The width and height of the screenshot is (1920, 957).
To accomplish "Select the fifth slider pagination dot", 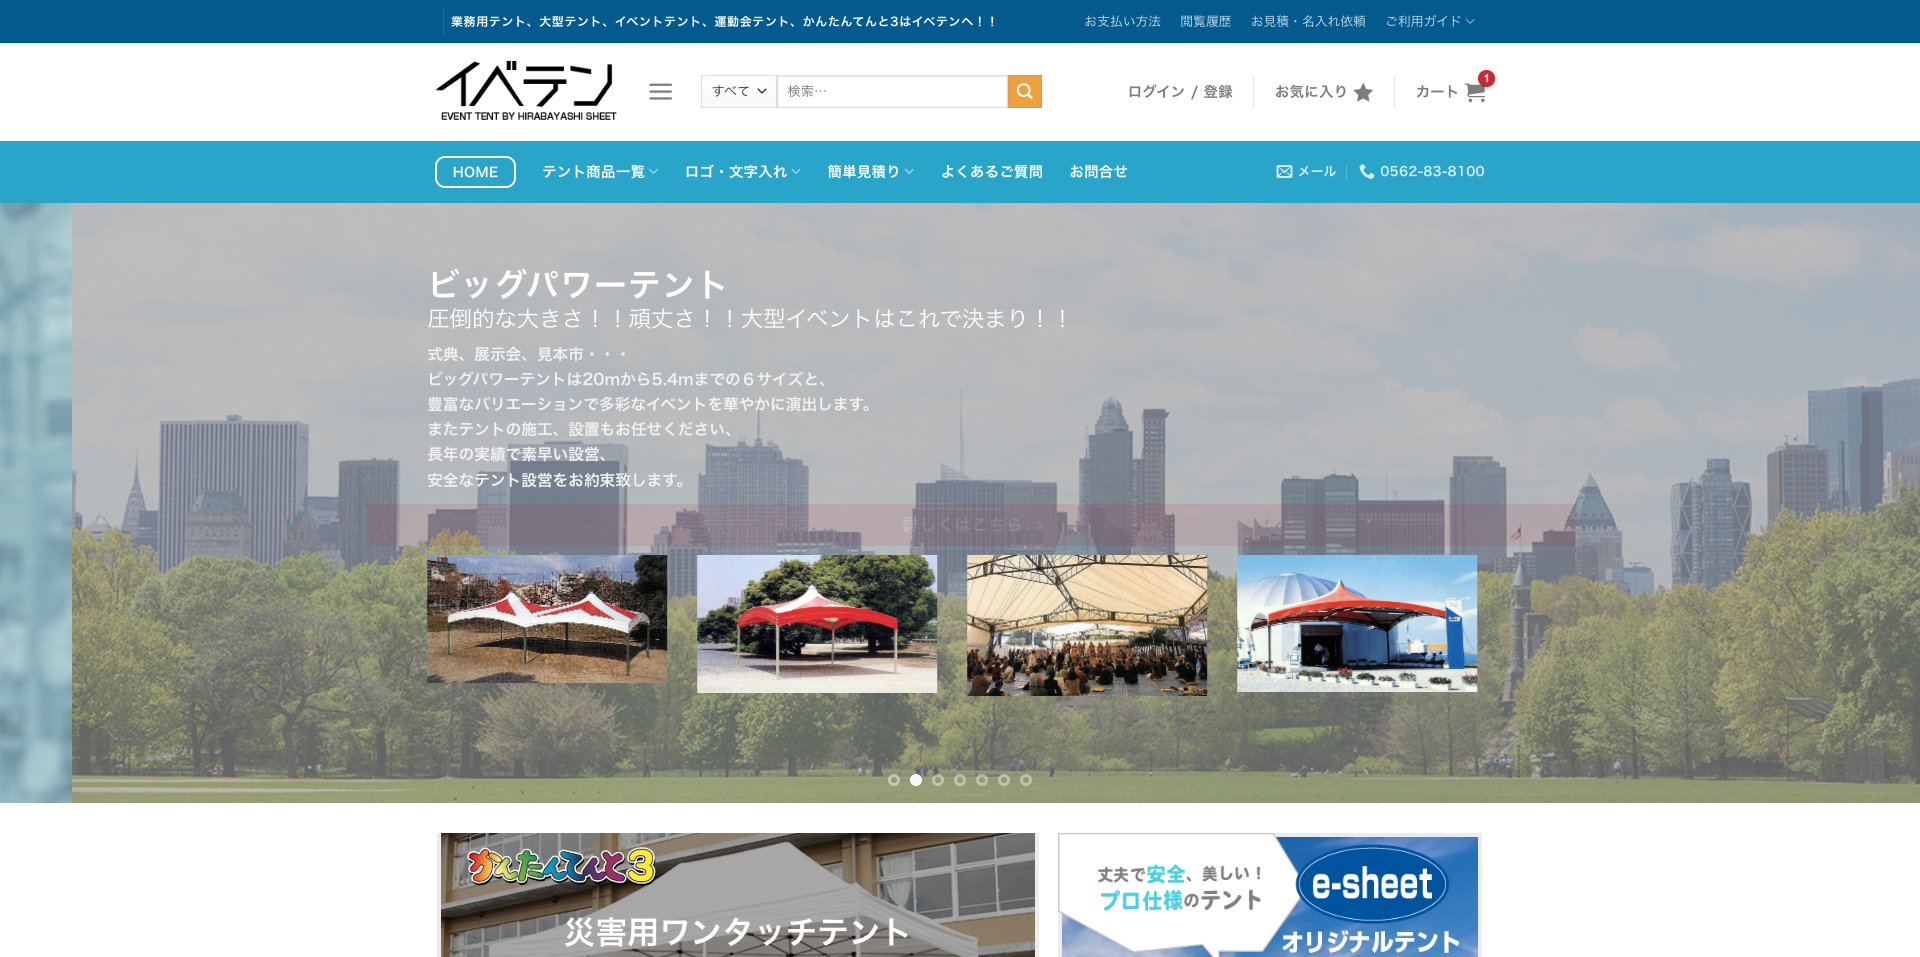I will [x=982, y=780].
